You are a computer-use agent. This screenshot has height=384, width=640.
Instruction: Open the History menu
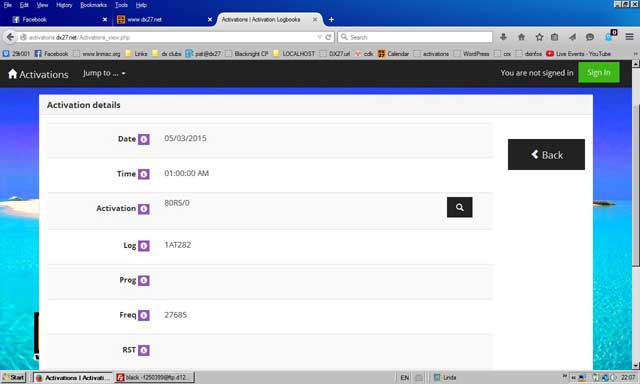(x=64, y=5)
